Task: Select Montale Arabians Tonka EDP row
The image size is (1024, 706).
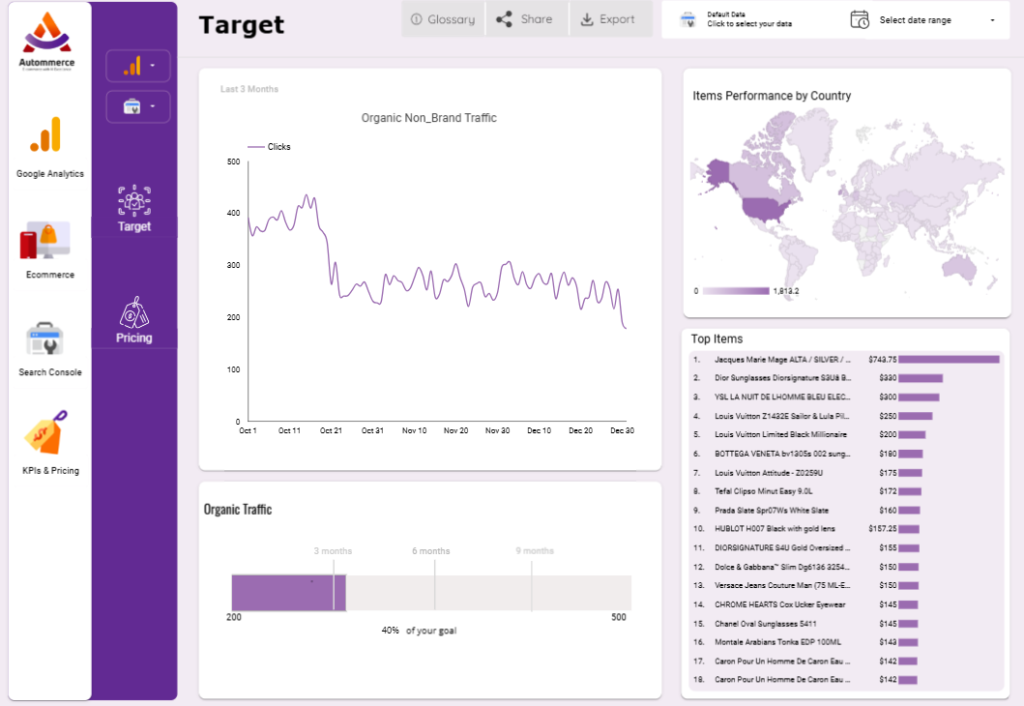Action: (x=847, y=642)
